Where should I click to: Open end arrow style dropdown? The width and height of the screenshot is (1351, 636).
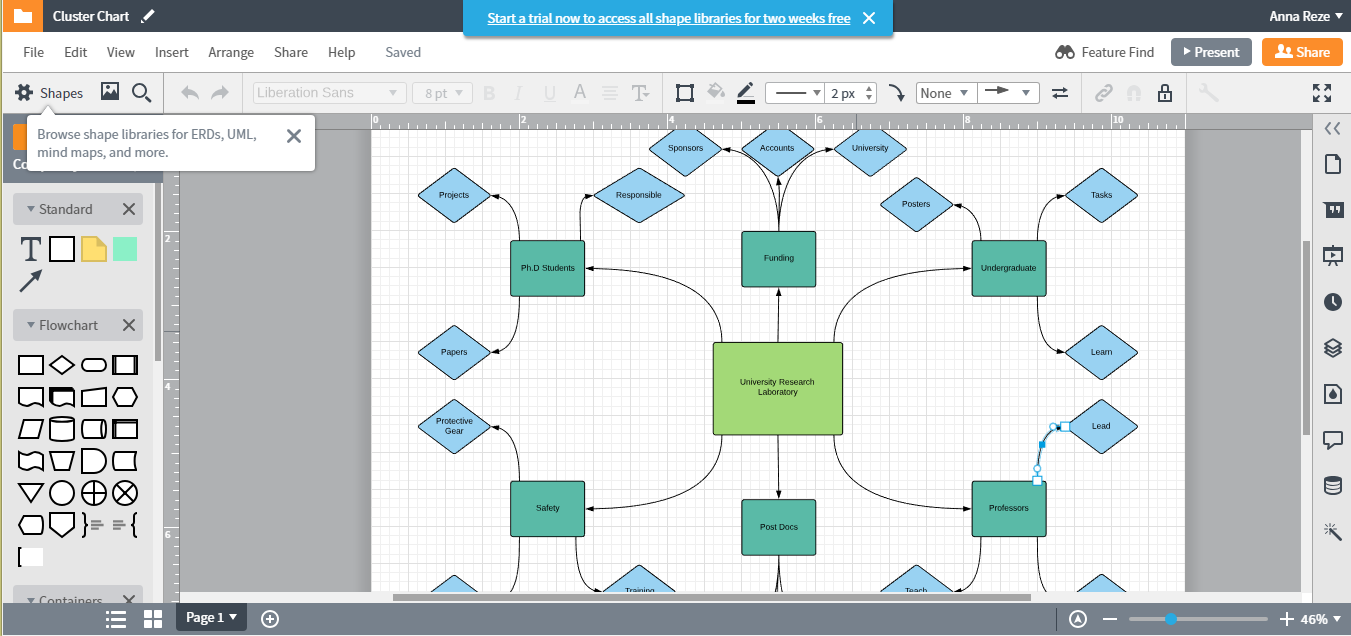click(1008, 93)
